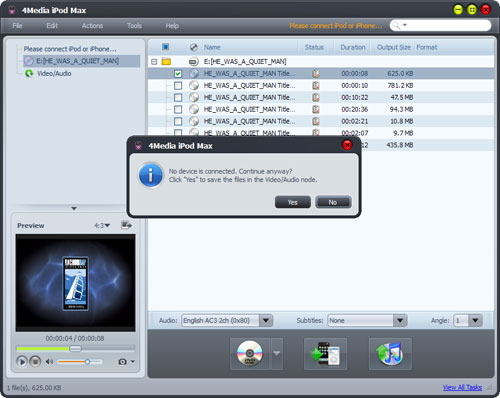Viewport: 500px width, 398px height.
Task: Open the Edit menu
Action: (x=52, y=26)
